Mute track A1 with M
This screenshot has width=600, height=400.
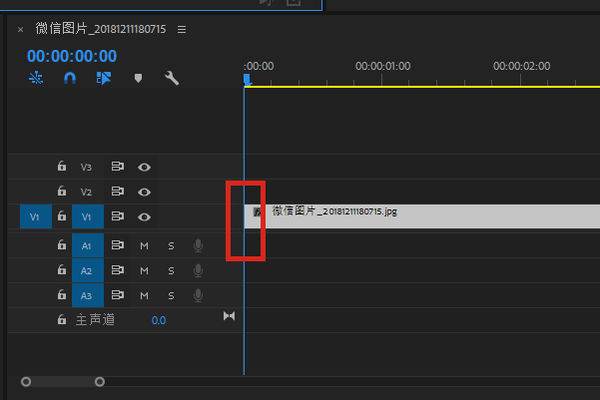(144, 246)
